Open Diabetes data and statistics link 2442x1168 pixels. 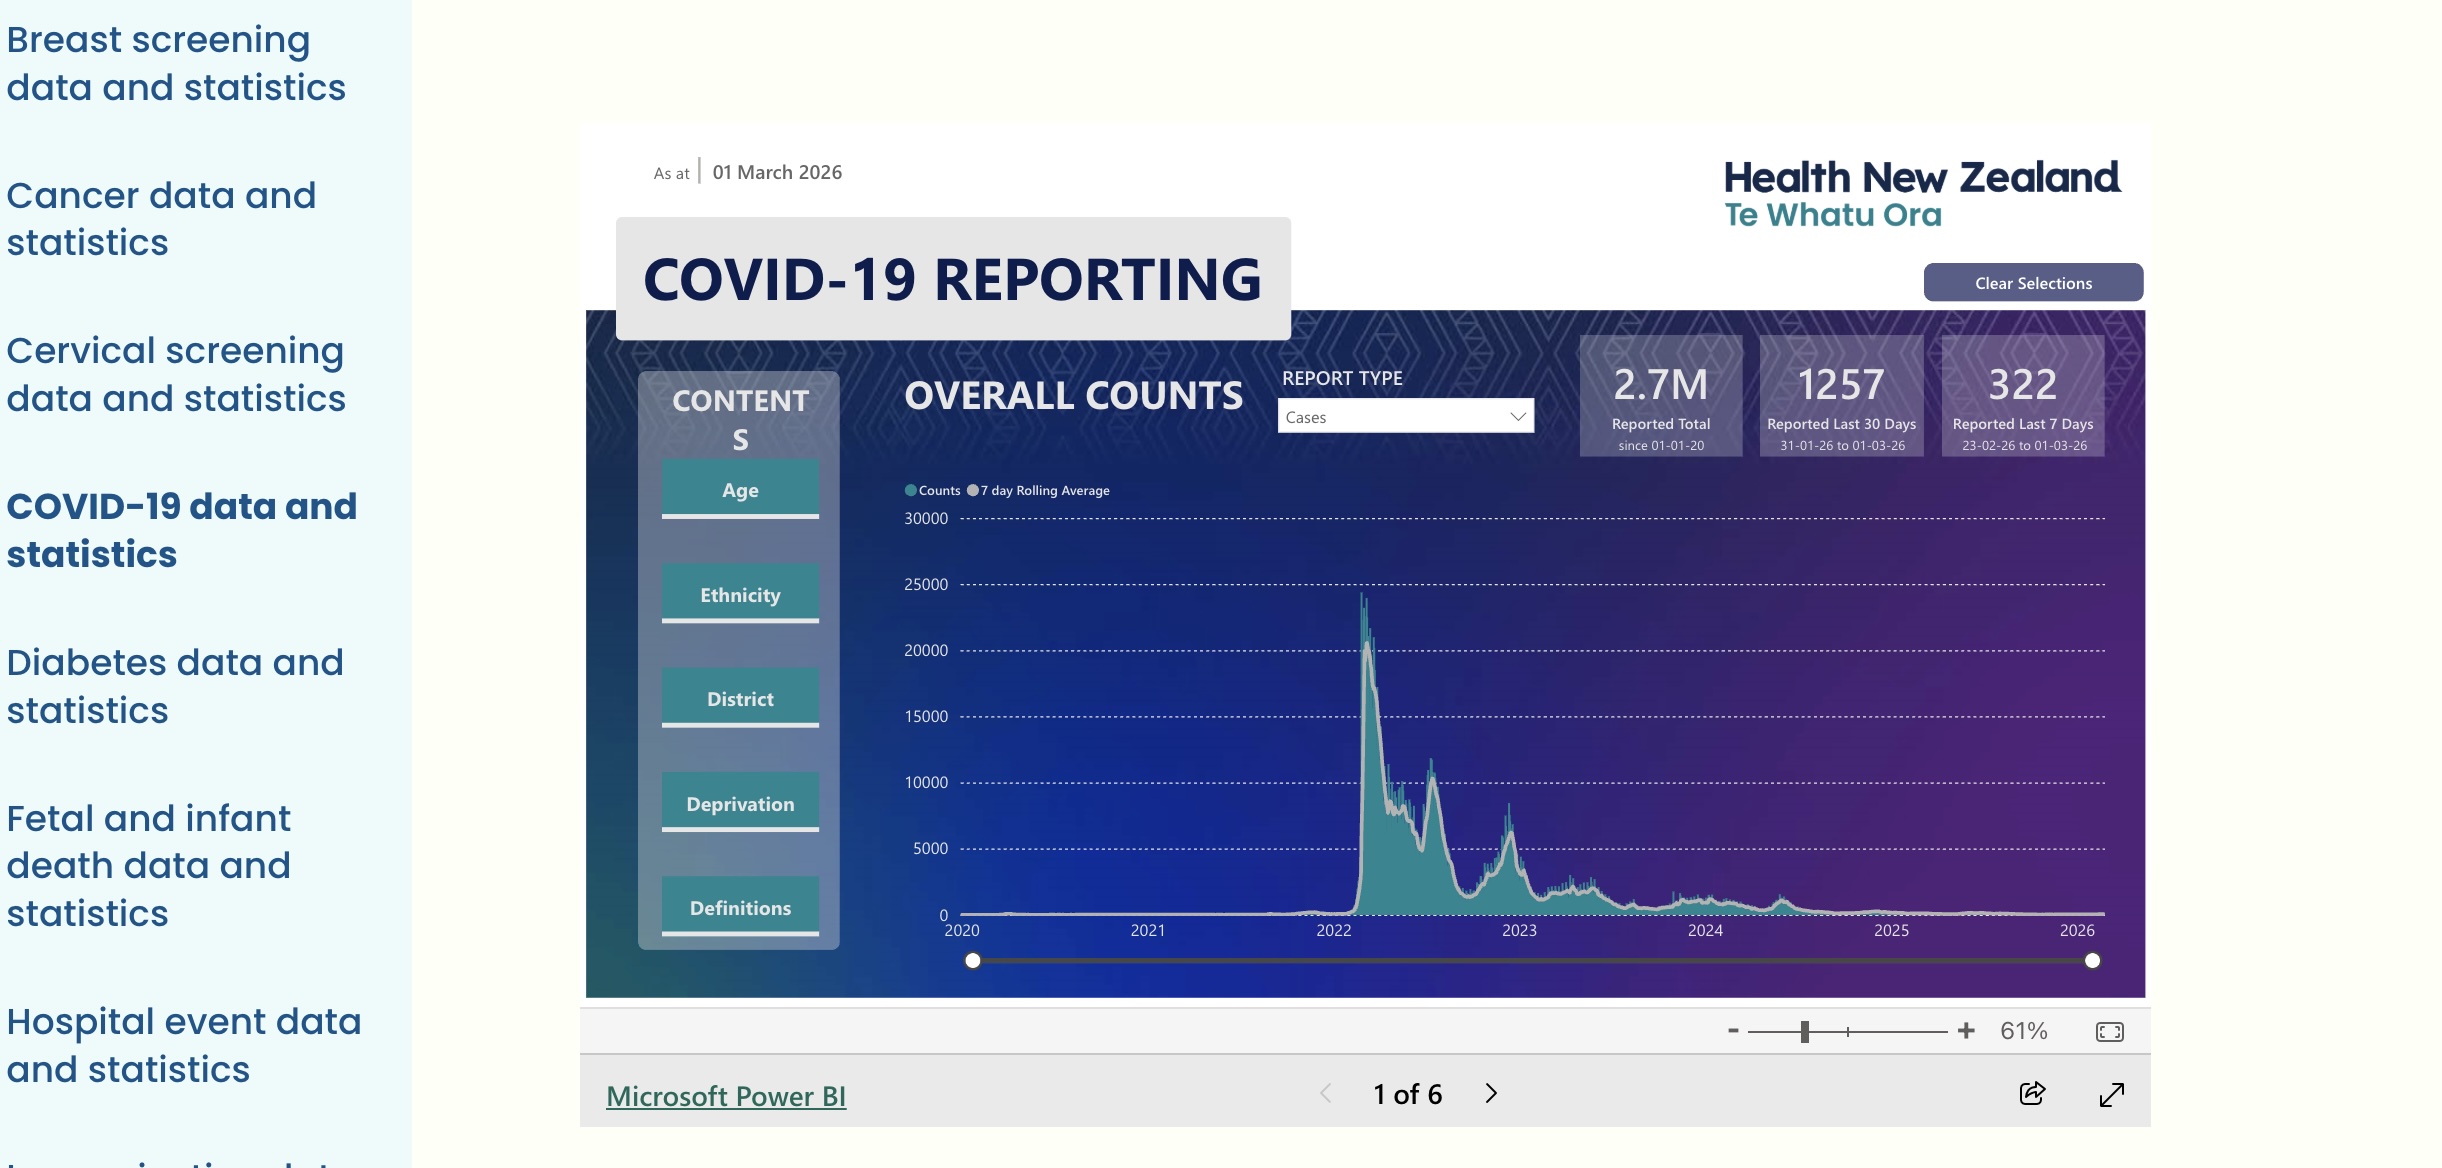pos(175,686)
